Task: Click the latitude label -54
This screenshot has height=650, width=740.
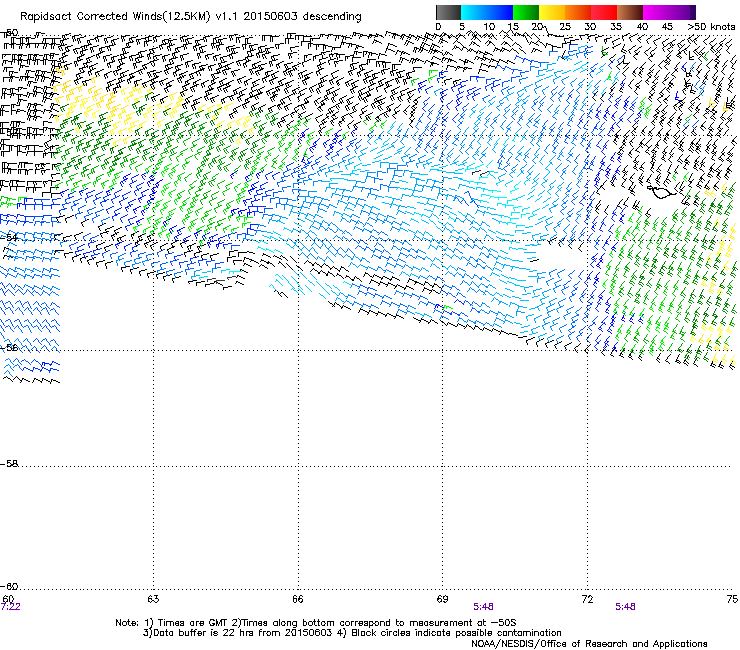Action: (x=9, y=237)
